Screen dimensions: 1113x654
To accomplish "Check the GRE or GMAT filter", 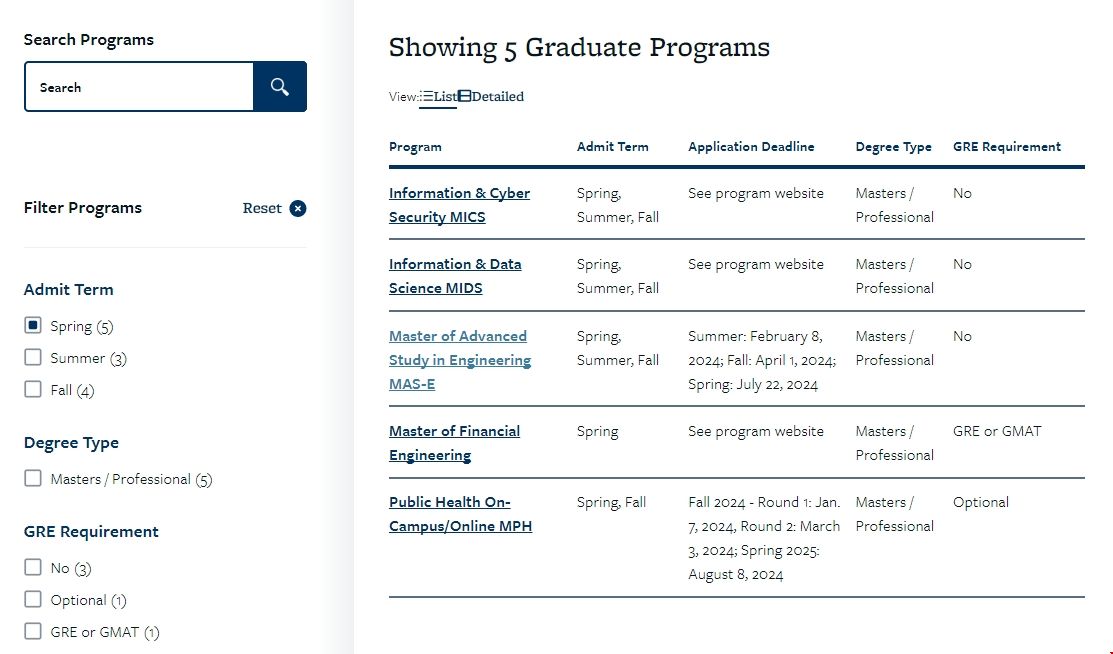I will coord(33,632).
